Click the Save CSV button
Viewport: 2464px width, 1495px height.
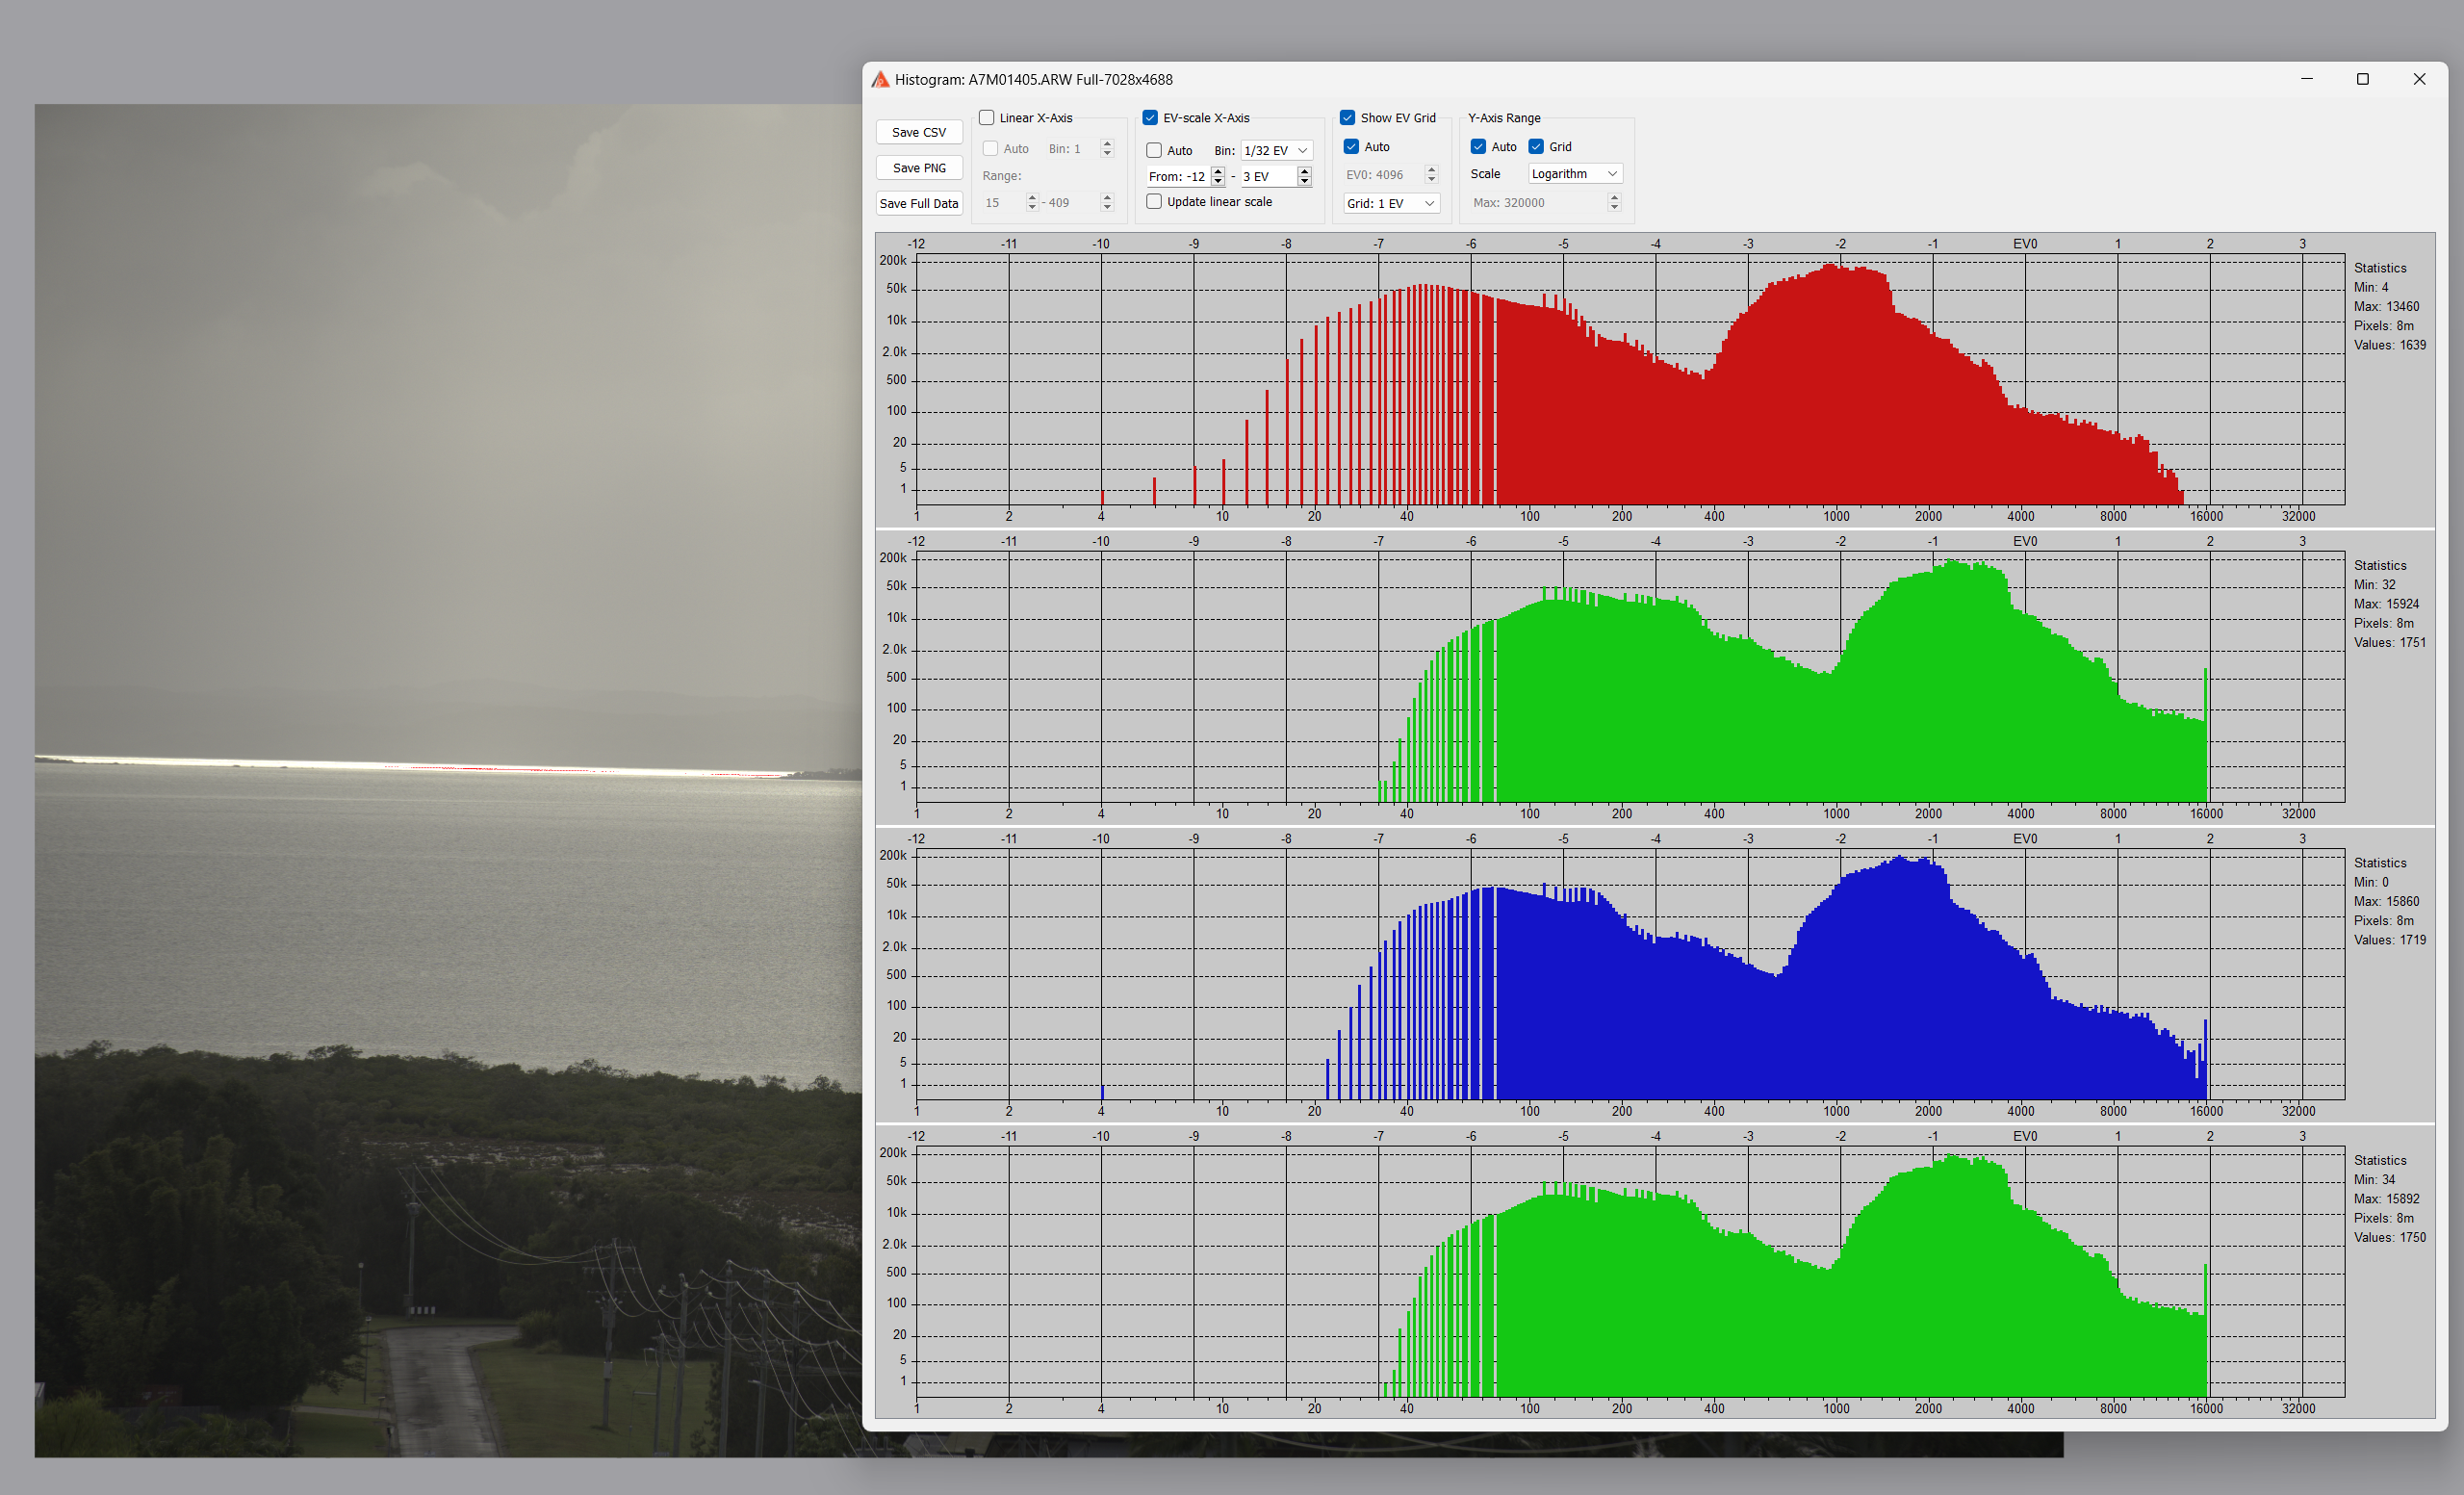[x=918, y=132]
